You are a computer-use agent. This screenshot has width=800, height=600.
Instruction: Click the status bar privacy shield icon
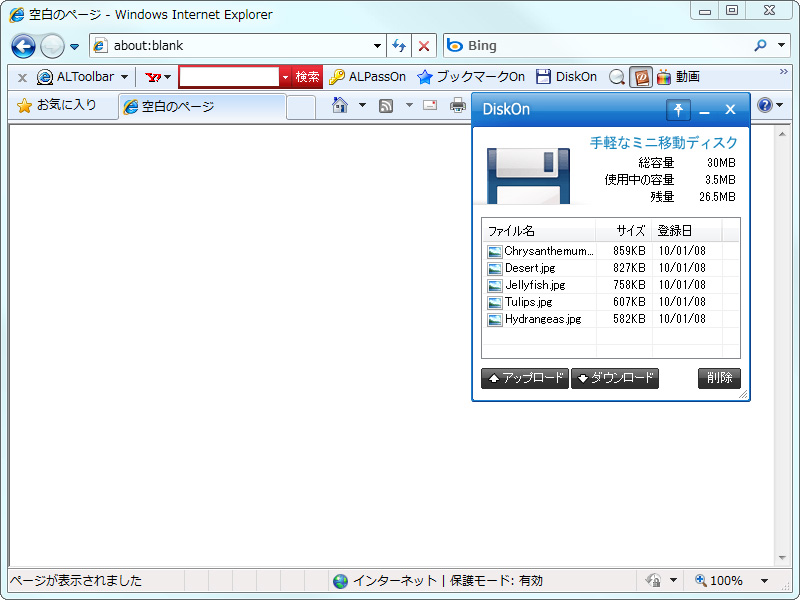point(653,580)
